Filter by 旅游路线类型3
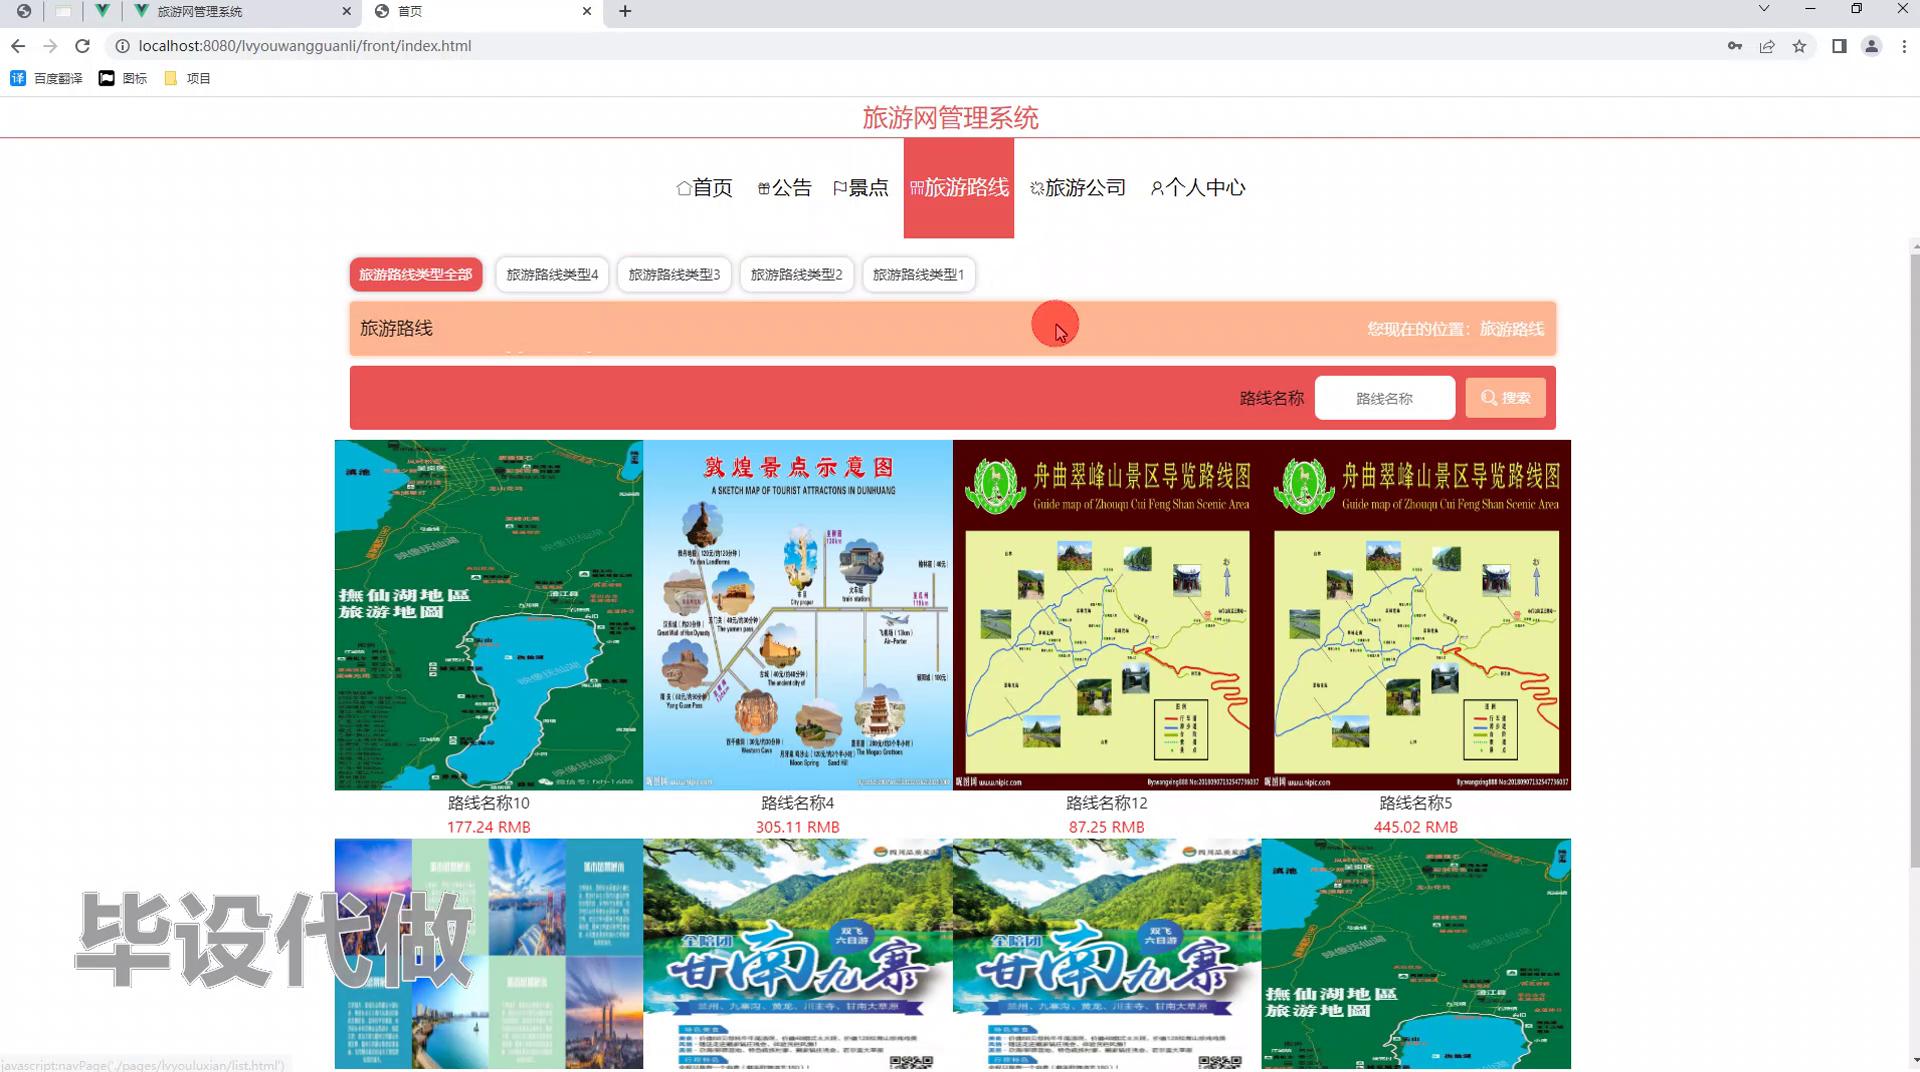This screenshot has height=1072, width=1920. (x=674, y=274)
